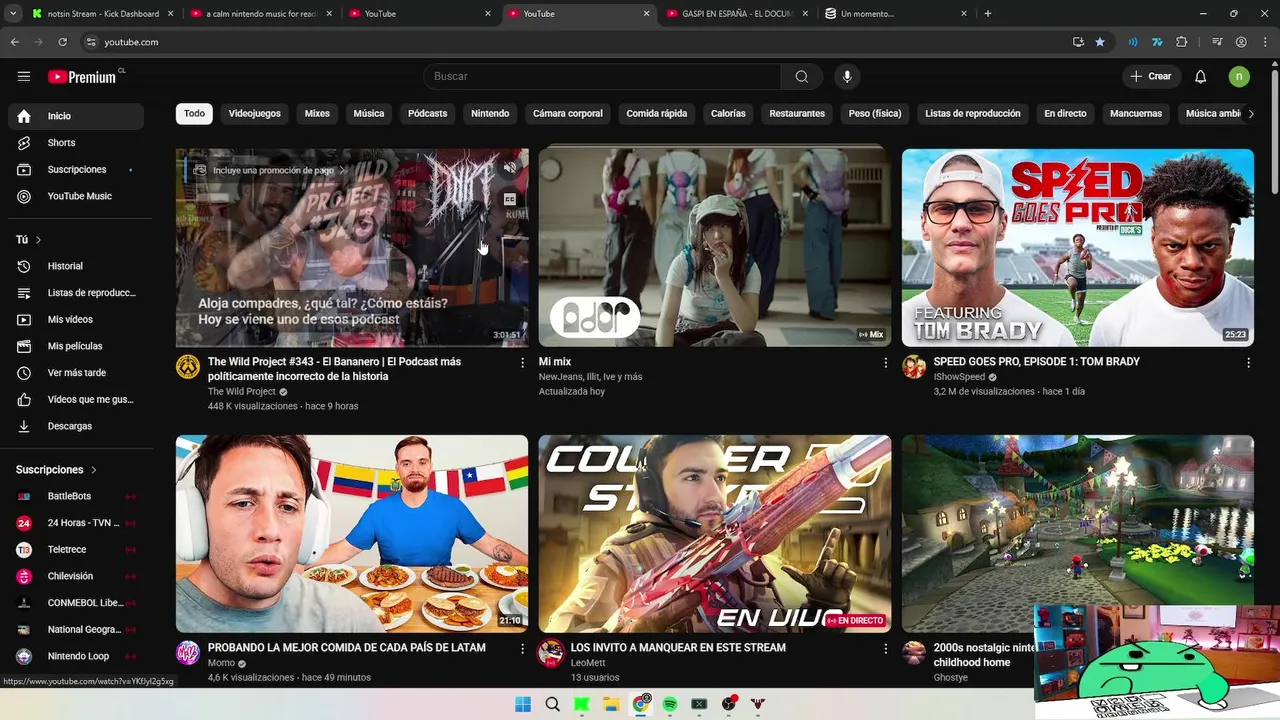Select the Todo filter chip
1280x720 pixels.
(194, 114)
